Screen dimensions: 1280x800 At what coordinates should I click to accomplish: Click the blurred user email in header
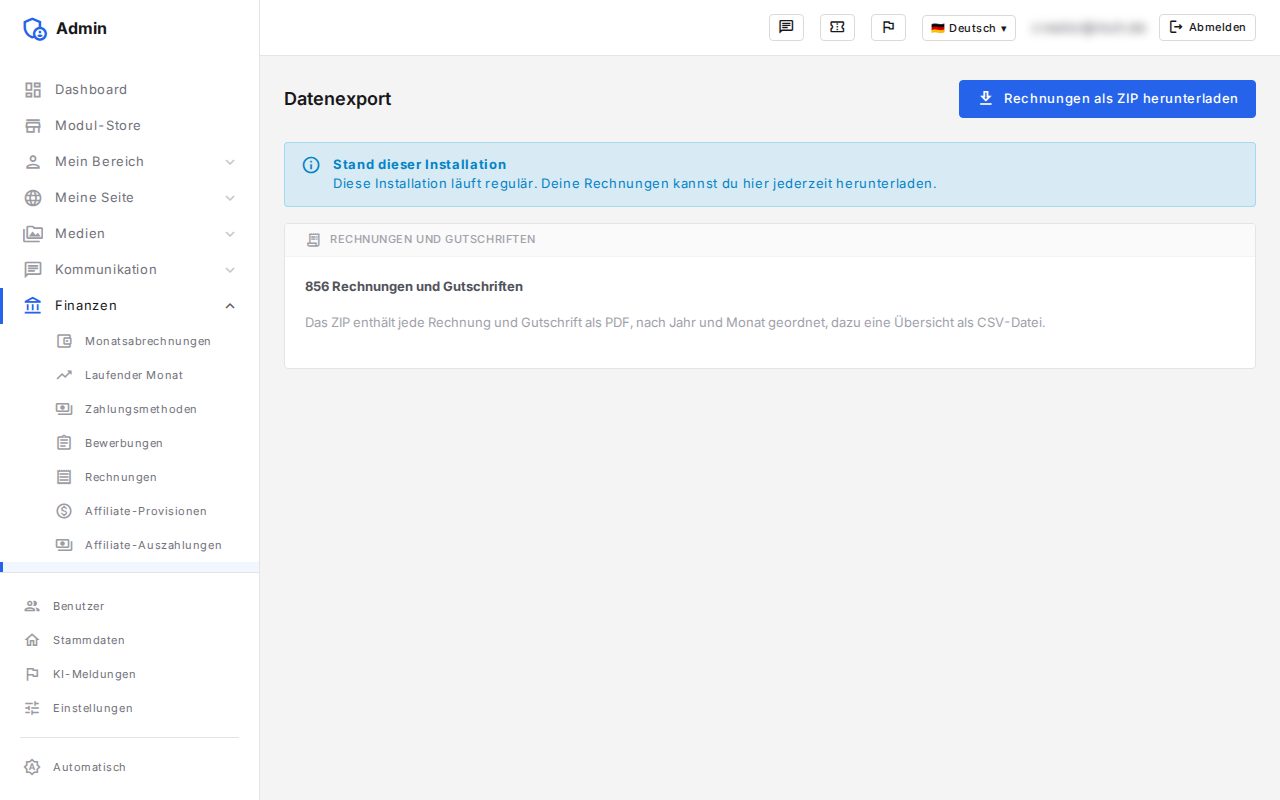pos(1087,28)
